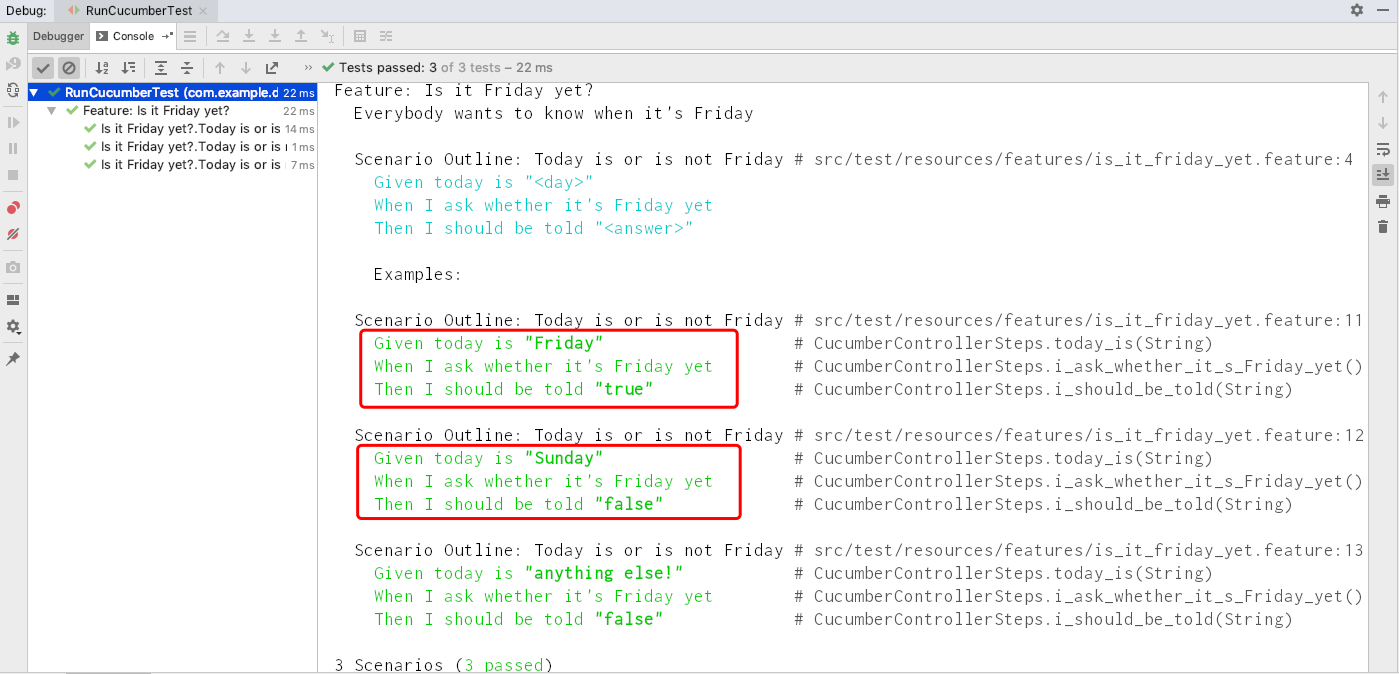Open link is_it_friday_yet.feature:12
Screen dimensions: 1399x674
tap(1088, 436)
